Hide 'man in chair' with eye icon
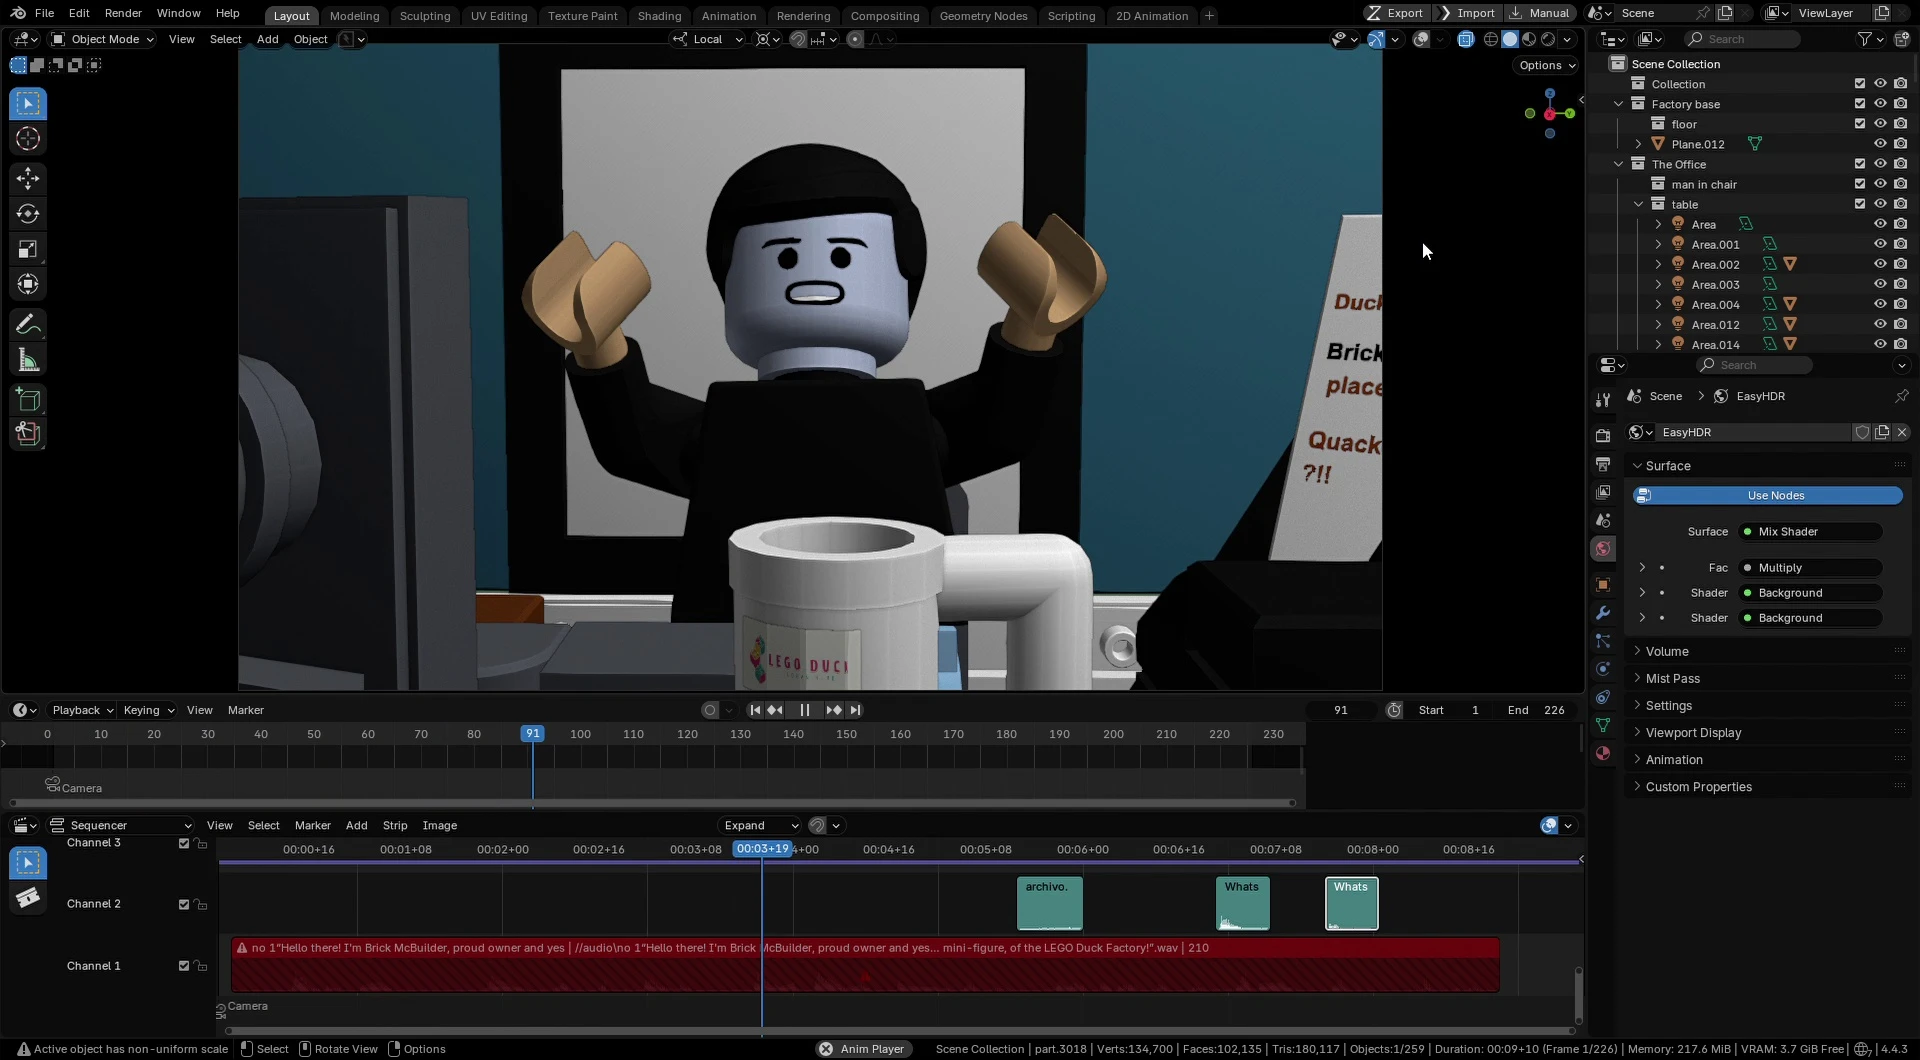The width and height of the screenshot is (1920, 1060). pyautogui.click(x=1880, y=184)
